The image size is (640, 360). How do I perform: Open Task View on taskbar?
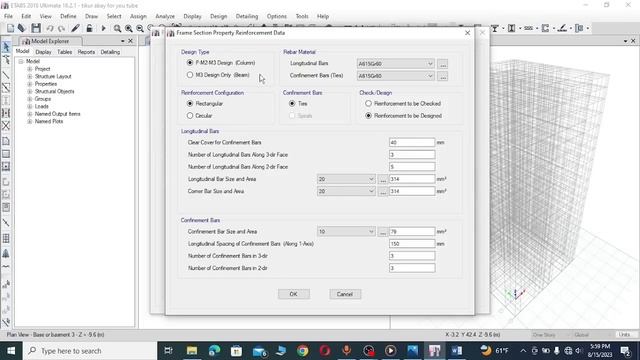pyautogui.click(x=168, y=351)
